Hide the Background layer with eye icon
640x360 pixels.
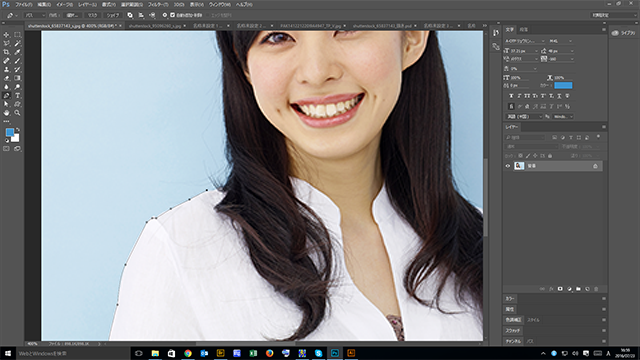pyautogui.click(x=508, y=166)
